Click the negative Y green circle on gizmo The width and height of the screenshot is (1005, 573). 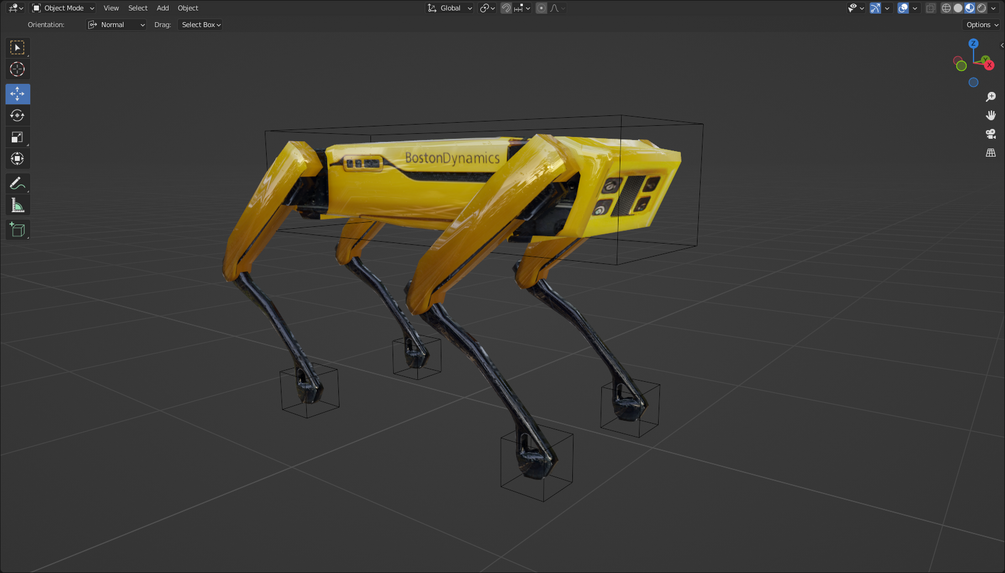[961, 66]
